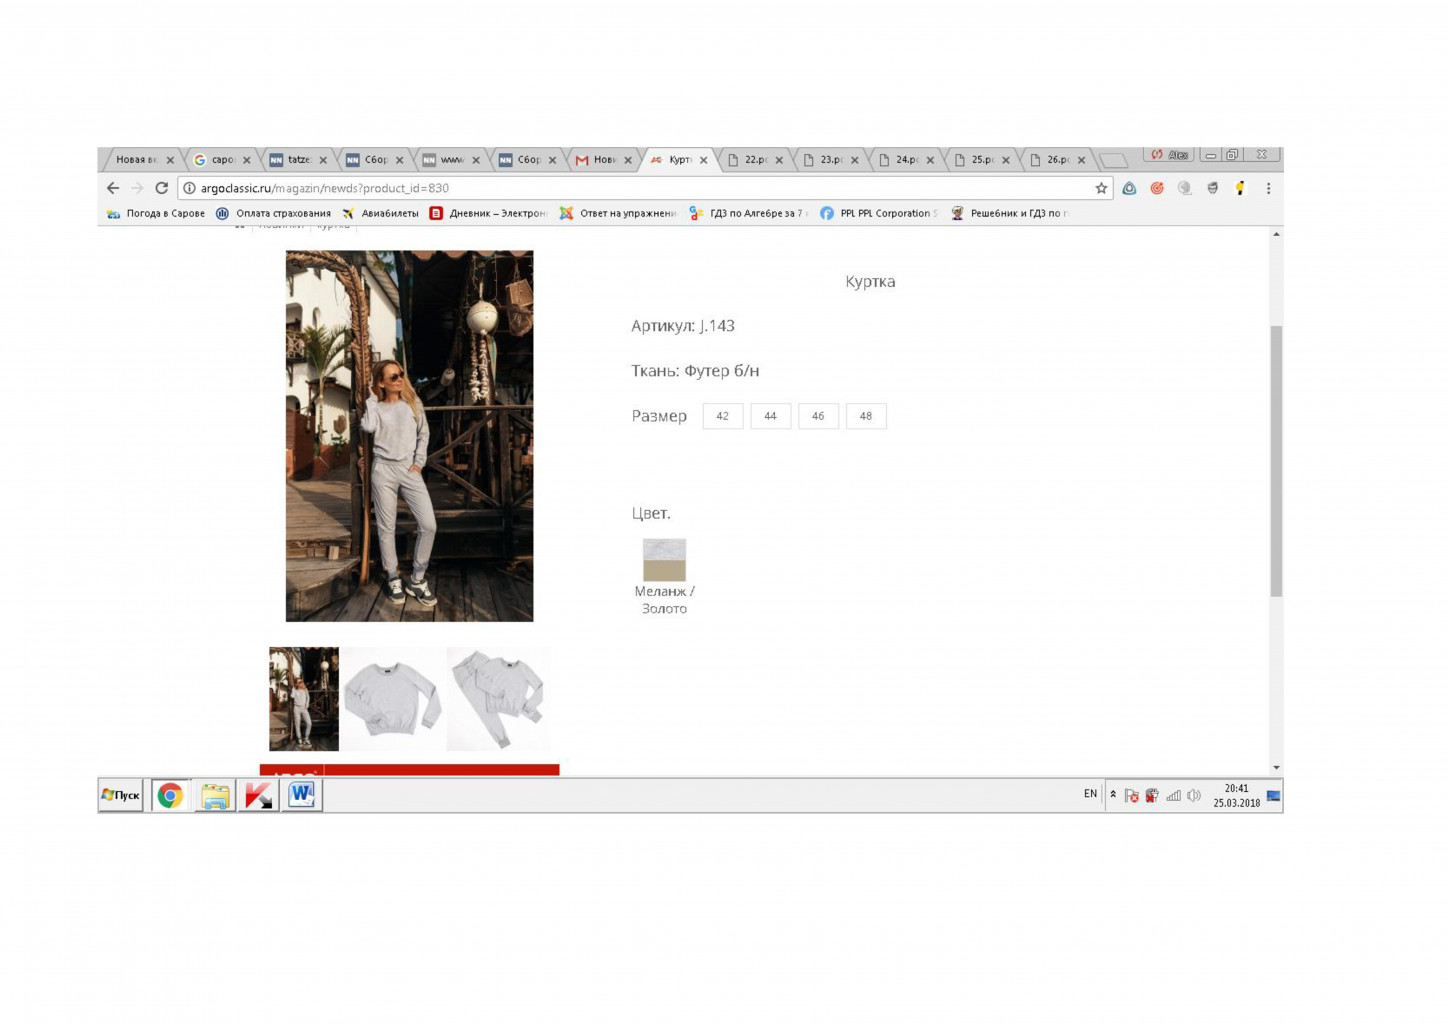The width and height of the screenshot is (1448, 1024).
Task: Open the PPL PPL Corporation bookmark
Action: tap(878, 213)
